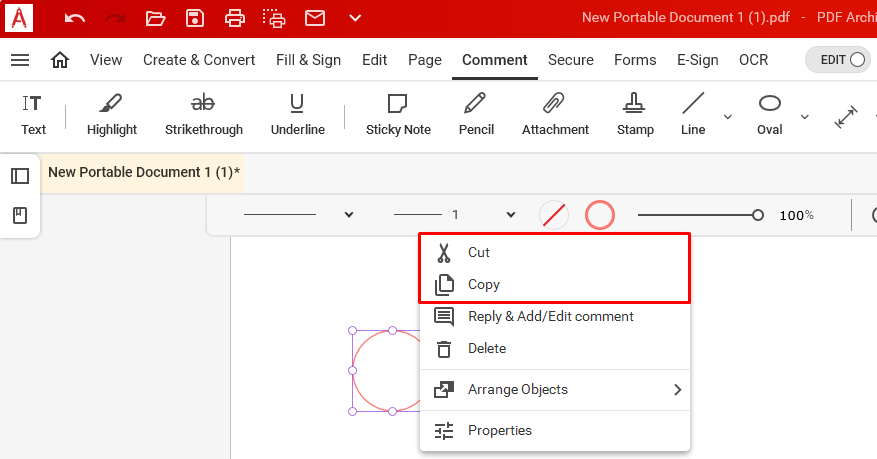Select the Line tool
Viewport: 877px width, 459px height.
[x=693, y=115]
